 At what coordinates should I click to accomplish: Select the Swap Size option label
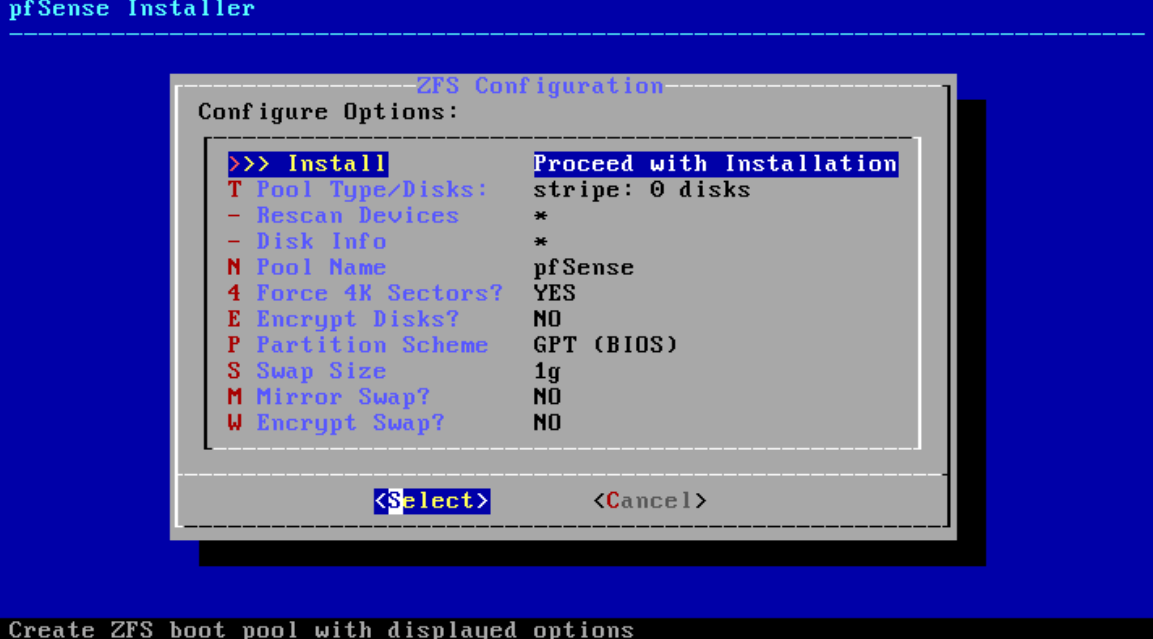coord(320,371)
